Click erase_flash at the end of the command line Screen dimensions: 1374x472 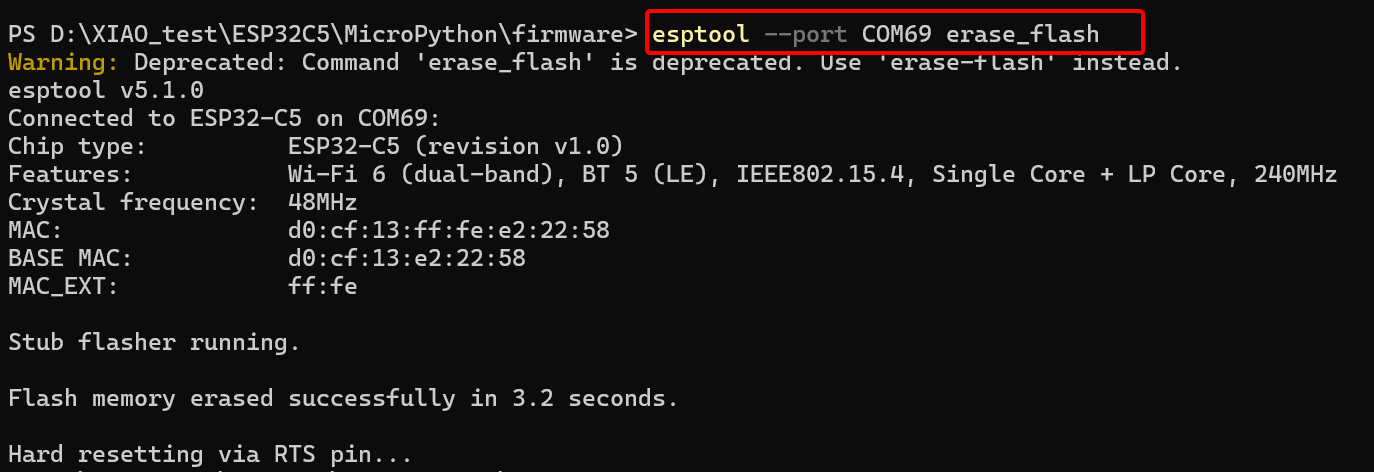pyautogui.click(x=1022, y=34)
